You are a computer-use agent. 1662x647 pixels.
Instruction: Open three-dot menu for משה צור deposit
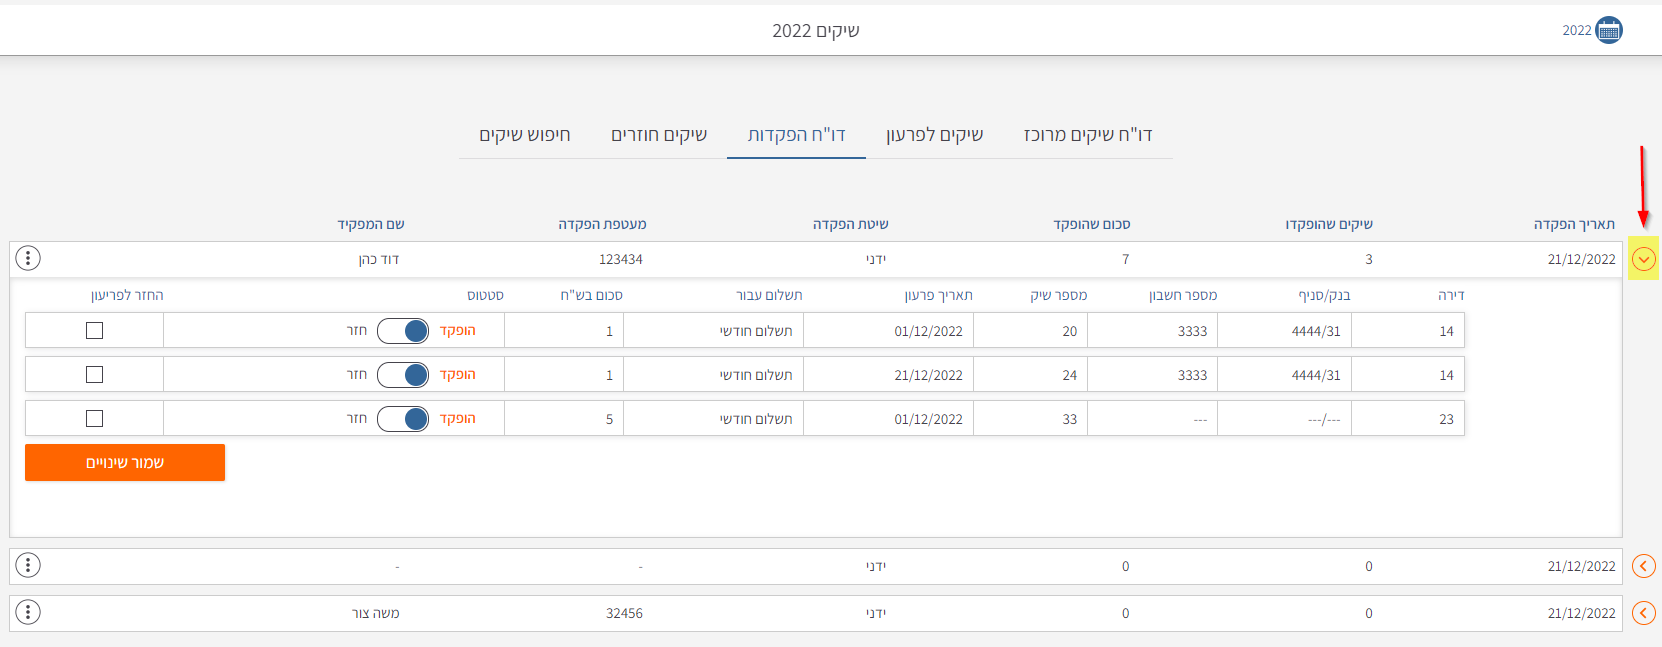click(28, 612)
